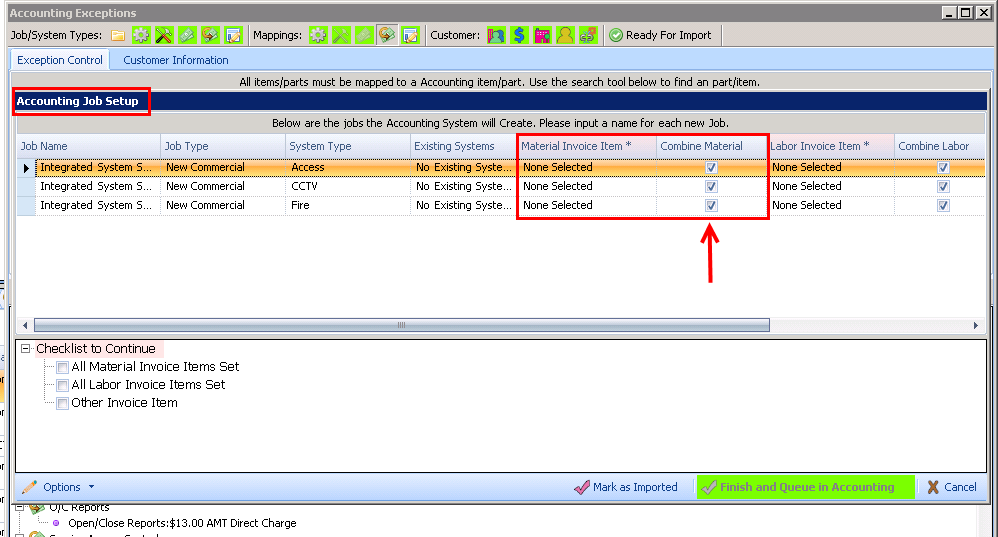
Task: Open Labor Invoice Item for the Fire row
Action: click(831, 206)
